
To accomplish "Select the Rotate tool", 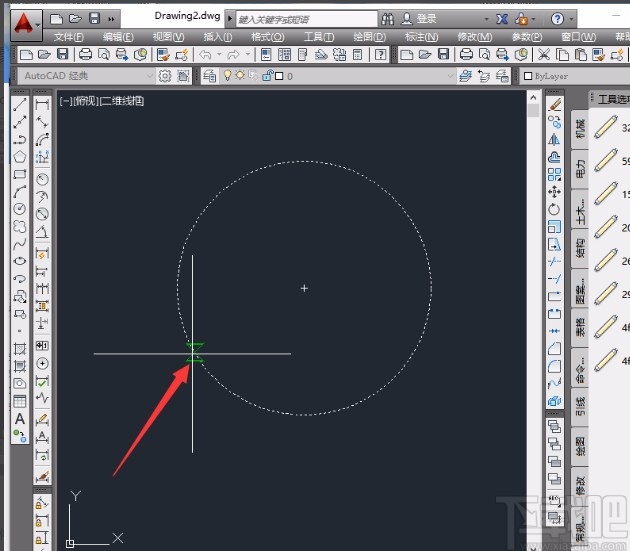I will [x=554, y=209].
